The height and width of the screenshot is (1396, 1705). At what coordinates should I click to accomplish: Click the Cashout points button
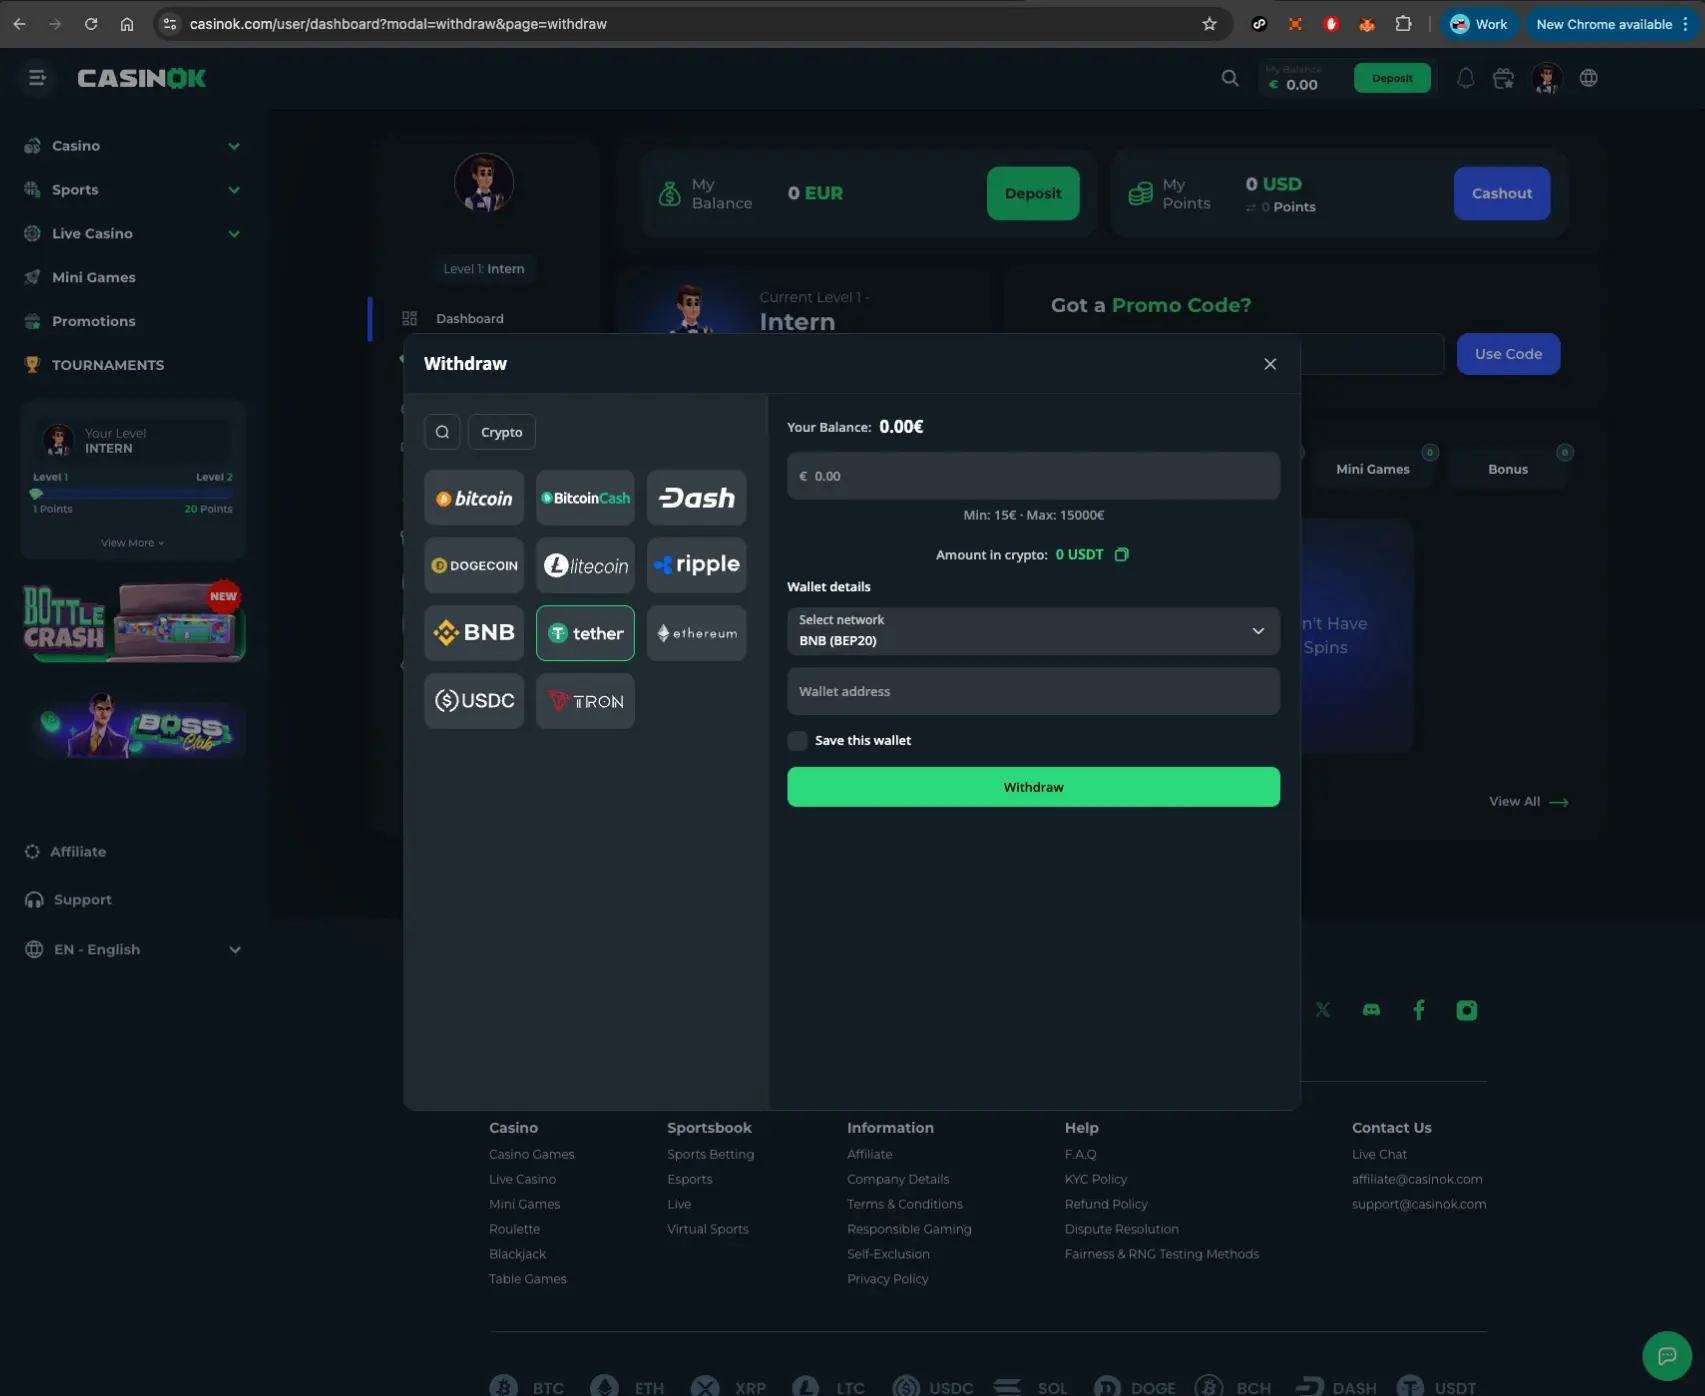pyautogui.click(x=1502, y=194)
